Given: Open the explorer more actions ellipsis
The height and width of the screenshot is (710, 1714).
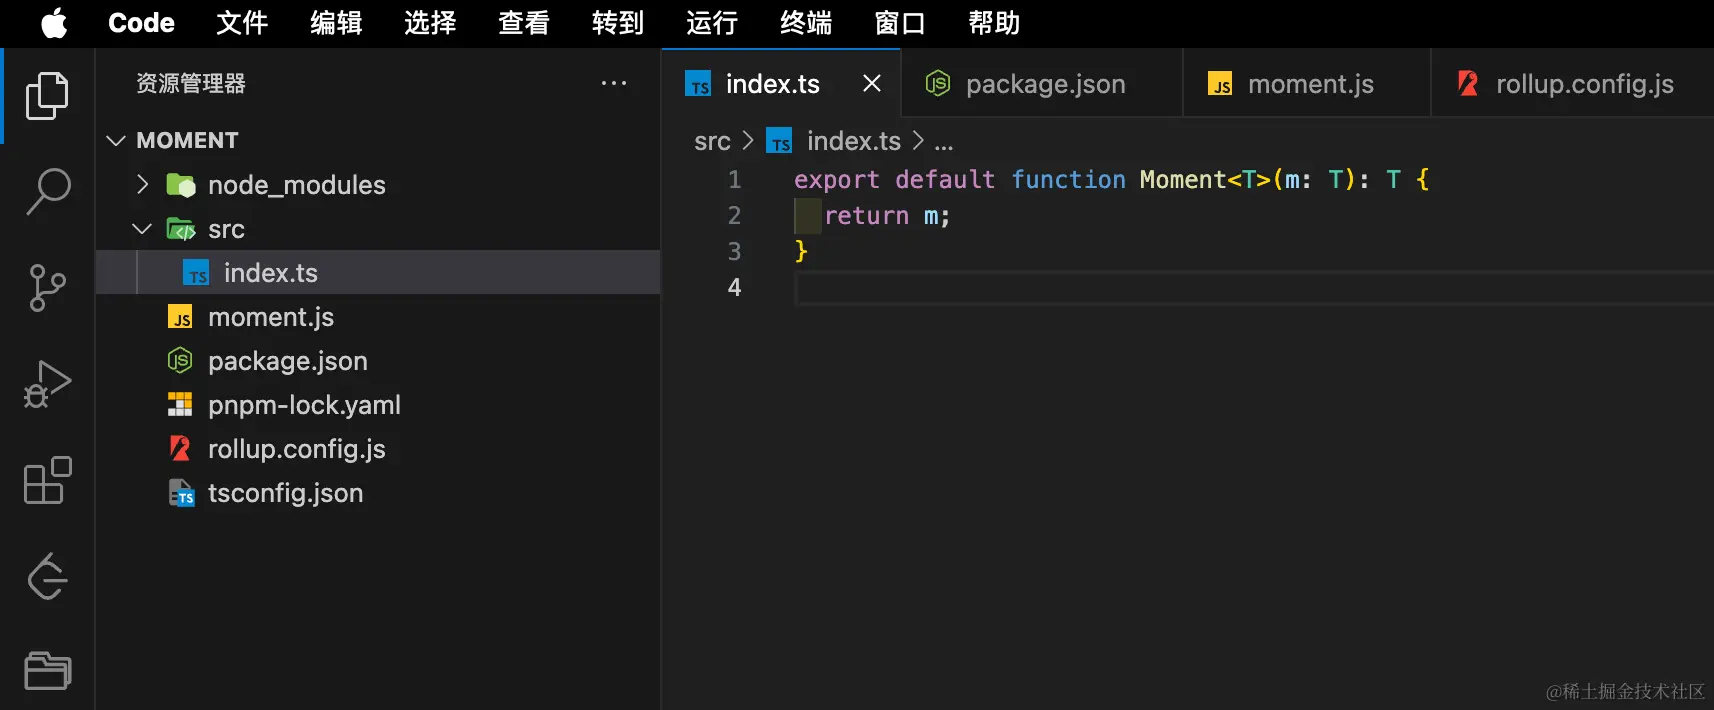Looking at the screenshot, I should (614, 83).
